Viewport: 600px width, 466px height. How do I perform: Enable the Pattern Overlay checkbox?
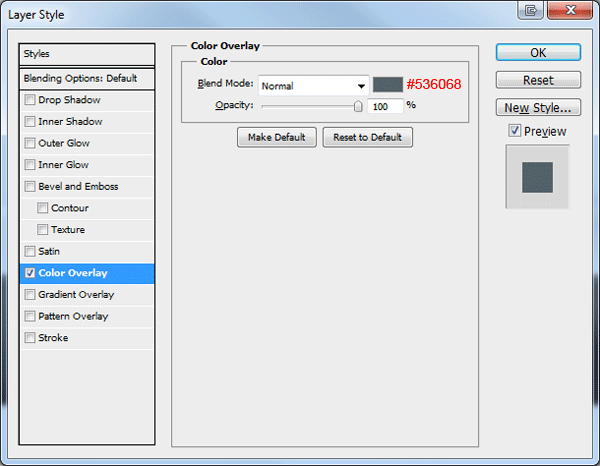click(29, 316)
